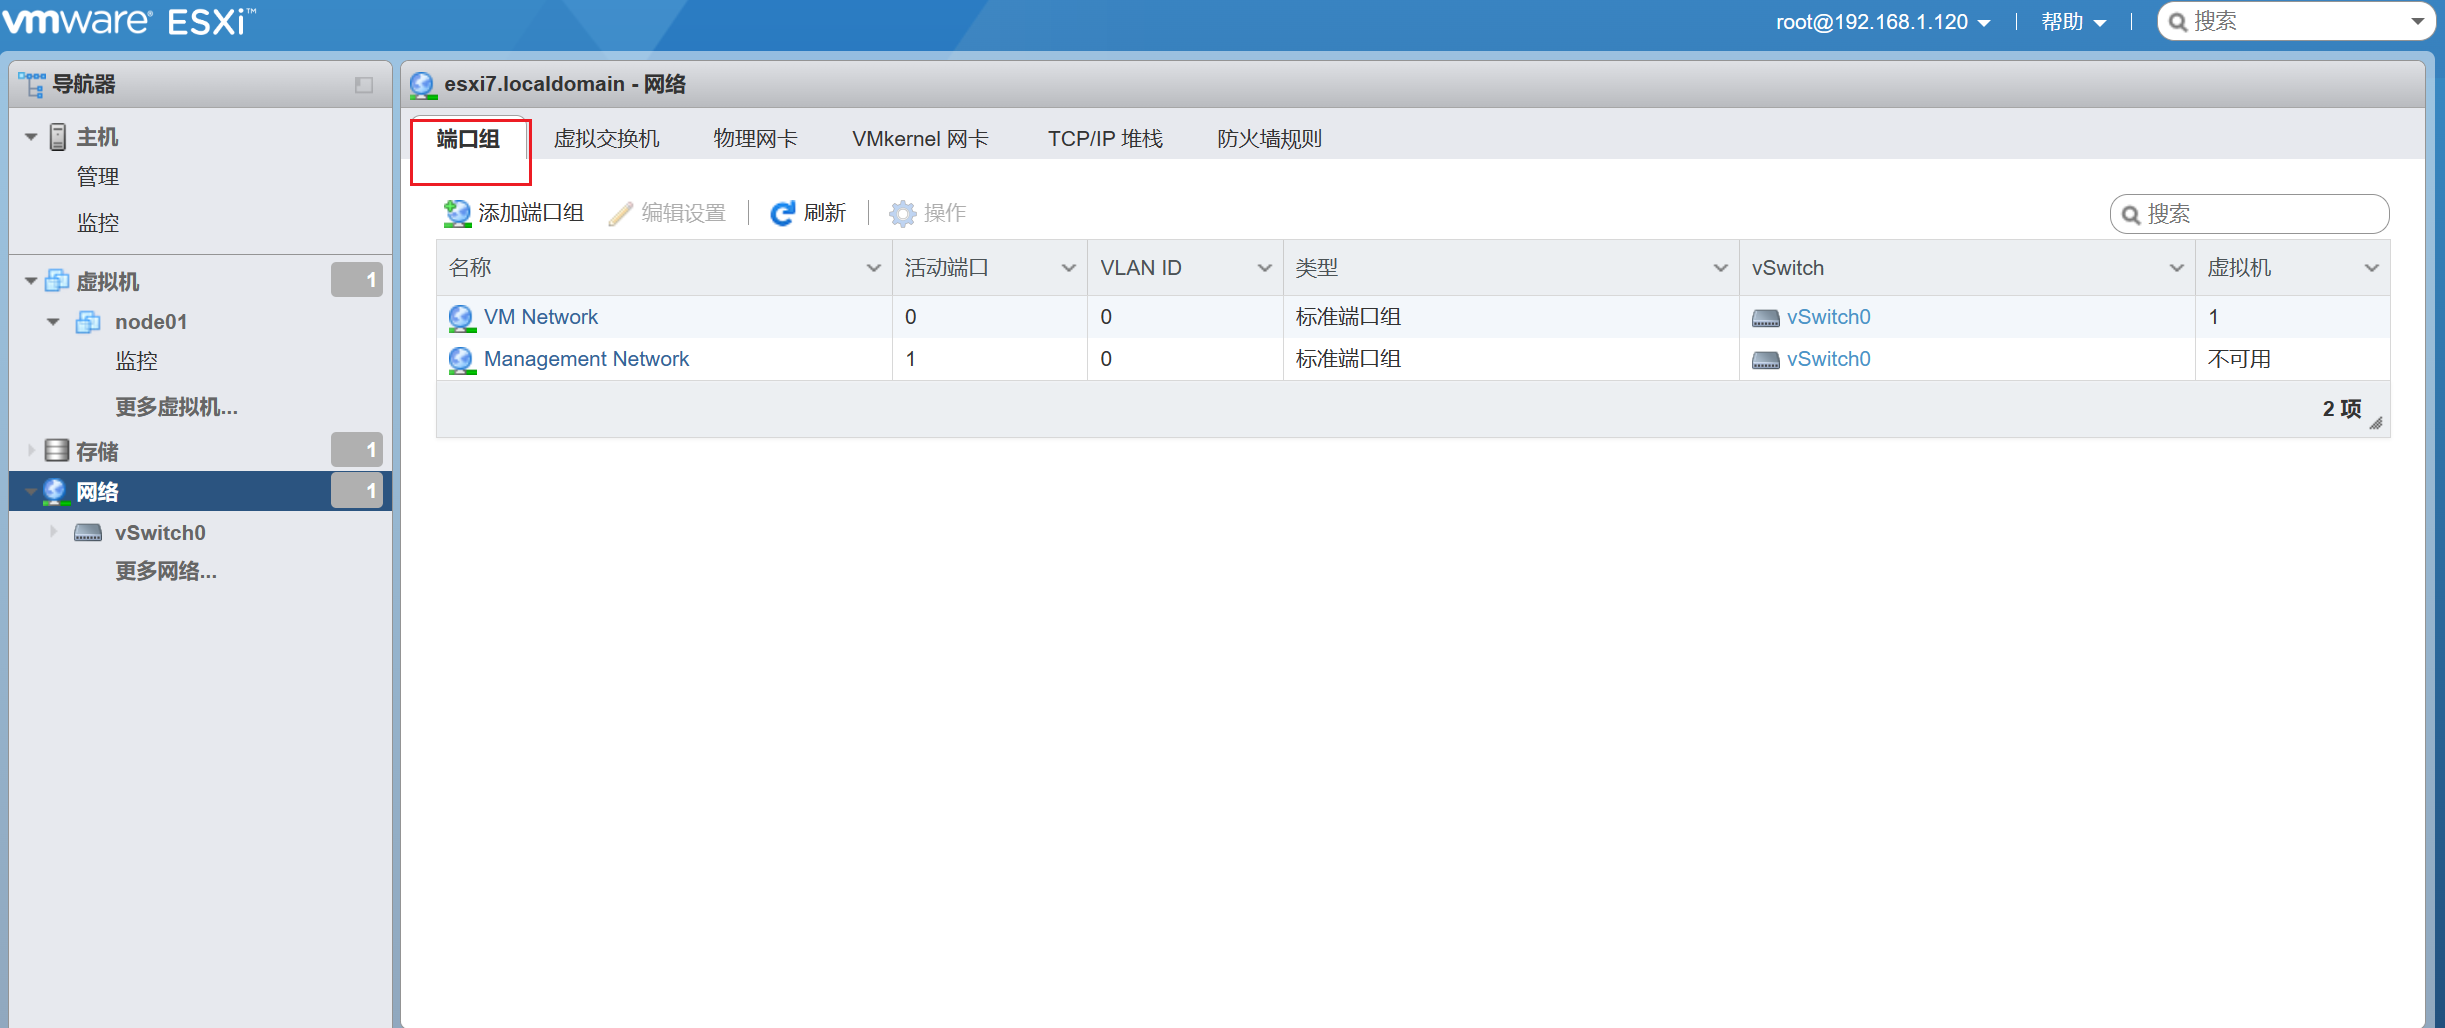The height and width of the screenshot is (1028, 2445).
Task: Open the 活动端口 column dropdown arrow
Action: 1068,268
